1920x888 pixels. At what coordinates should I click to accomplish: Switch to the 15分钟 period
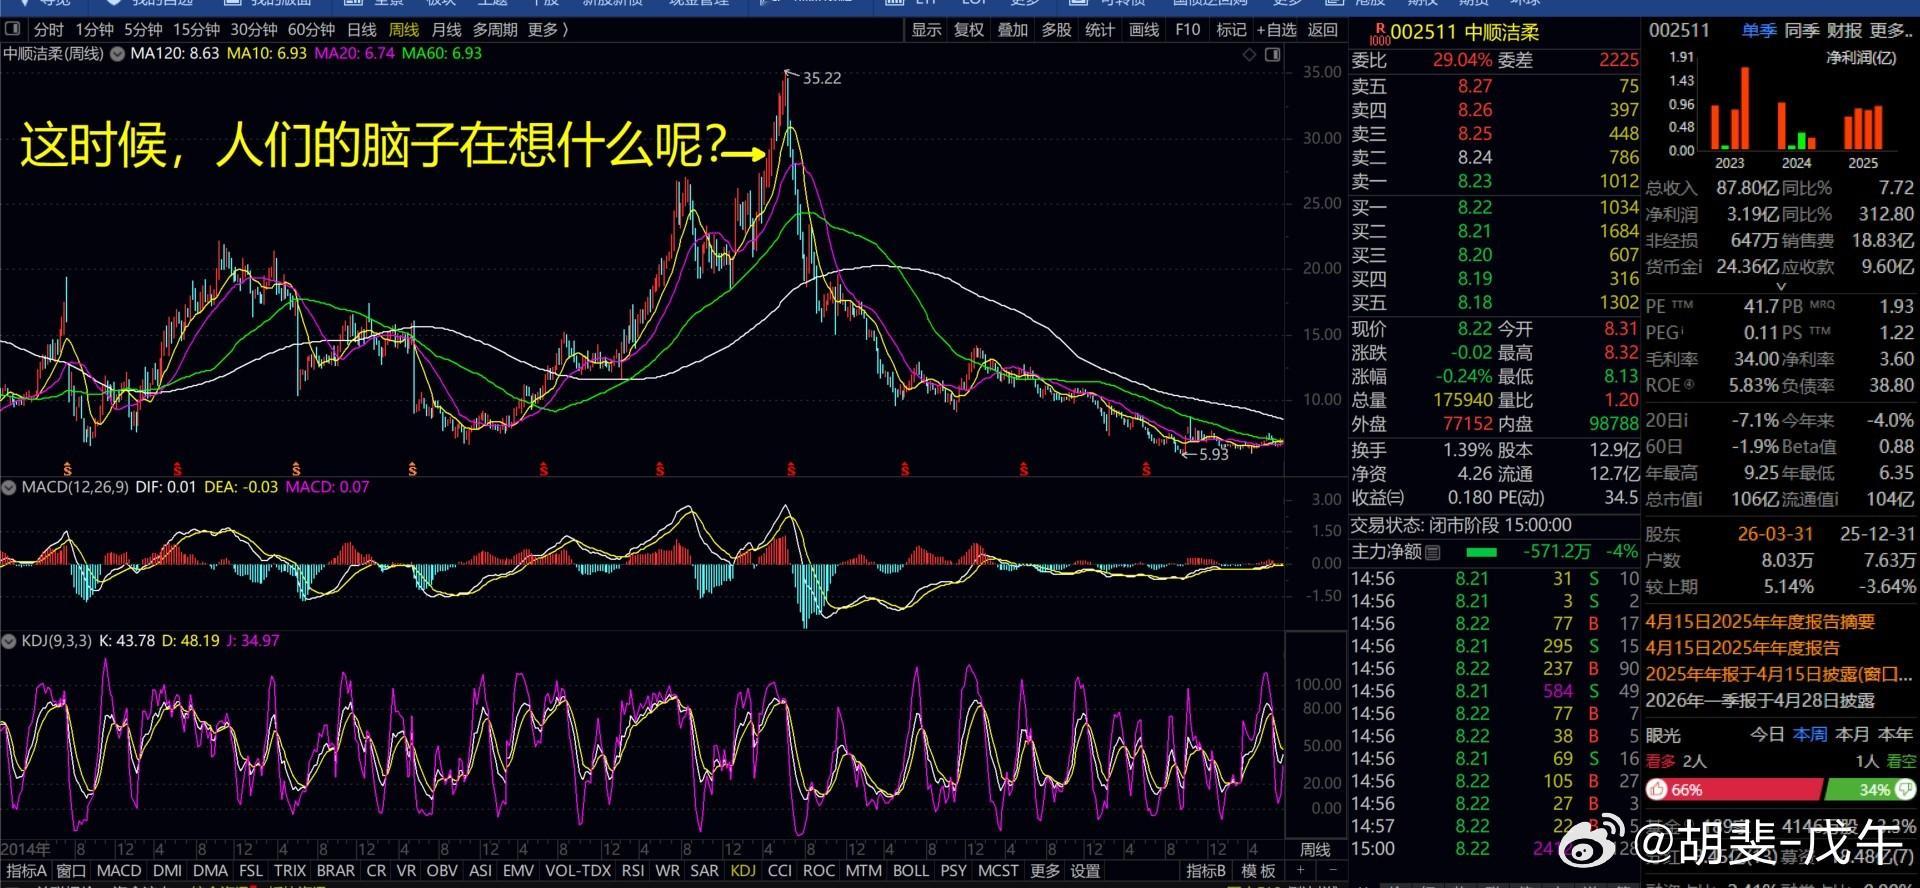[x=196, y=30]
